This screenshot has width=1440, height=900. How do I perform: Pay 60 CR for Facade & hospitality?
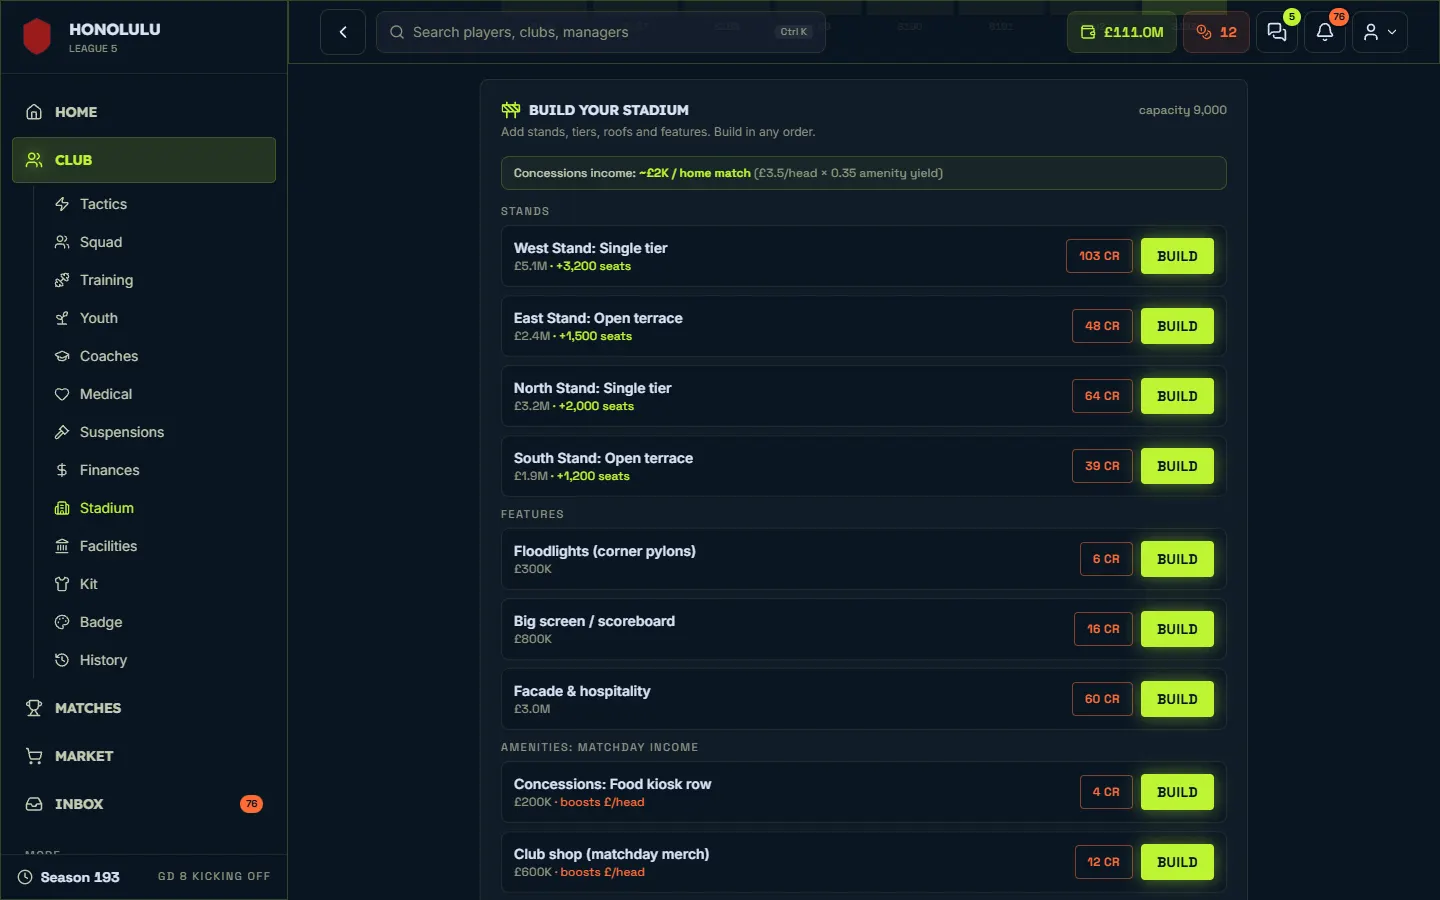[x=1102, y=699]
